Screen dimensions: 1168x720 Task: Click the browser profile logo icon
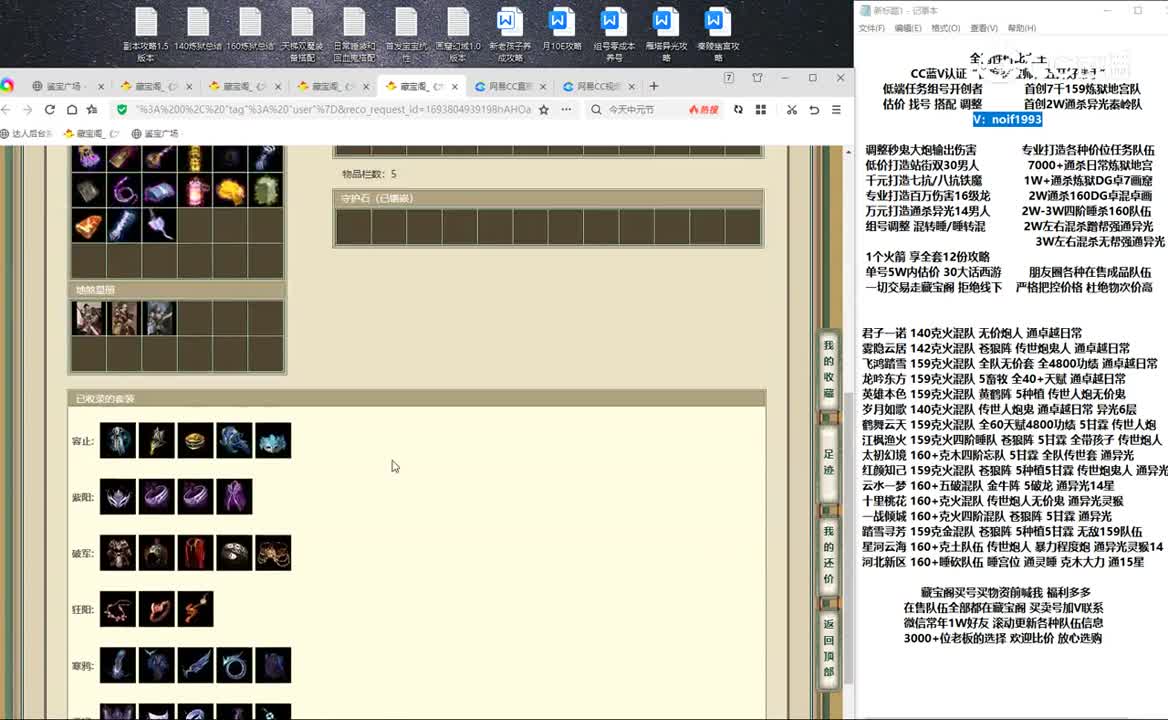[x=7, y=86]
